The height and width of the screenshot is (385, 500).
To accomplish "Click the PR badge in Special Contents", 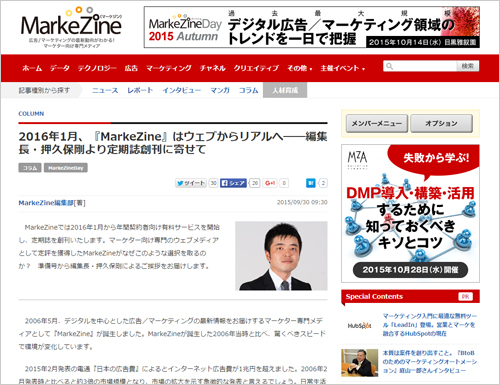I will pos(465,296).
